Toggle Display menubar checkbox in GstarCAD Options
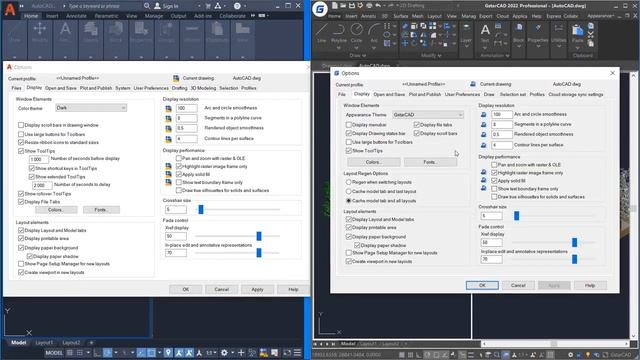Viewport: 640px width, 360px height. coord(349,124)
